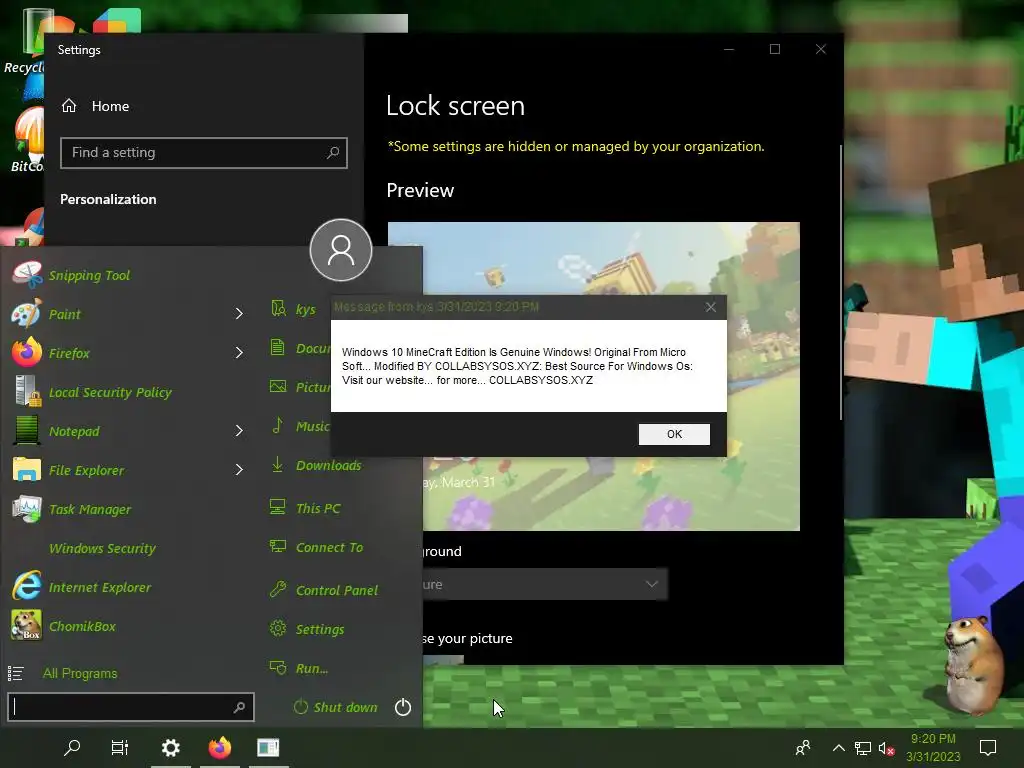
Task: Click the Settings window scrollbar
Action: 840,282
